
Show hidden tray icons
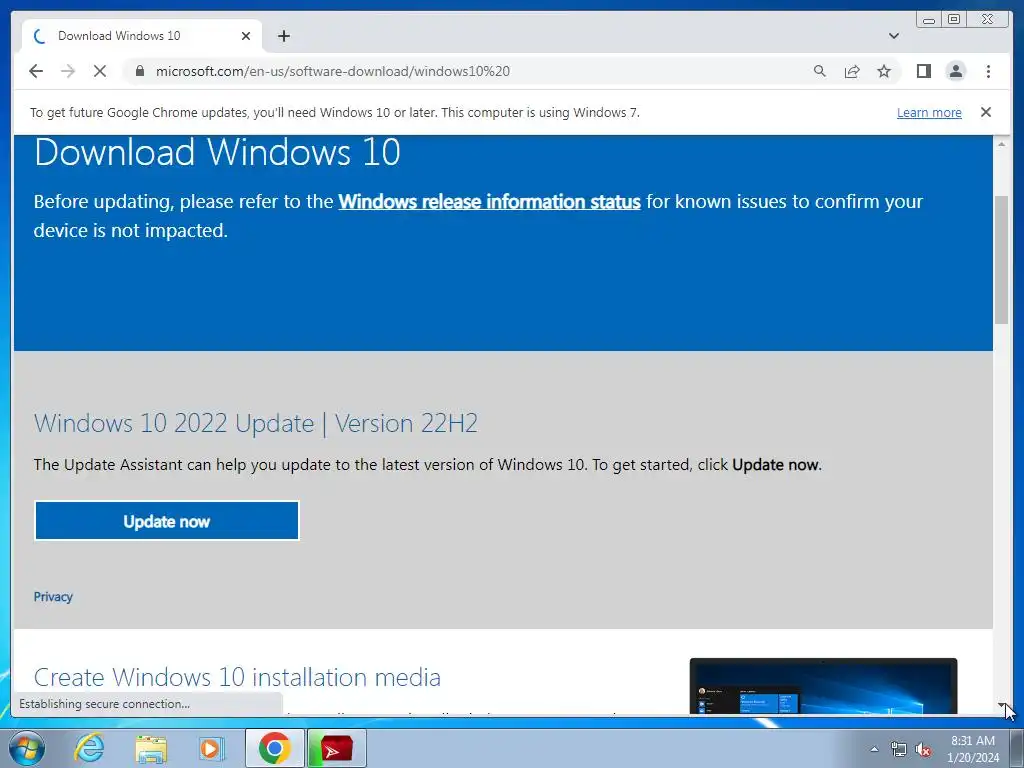click(874, 749)
